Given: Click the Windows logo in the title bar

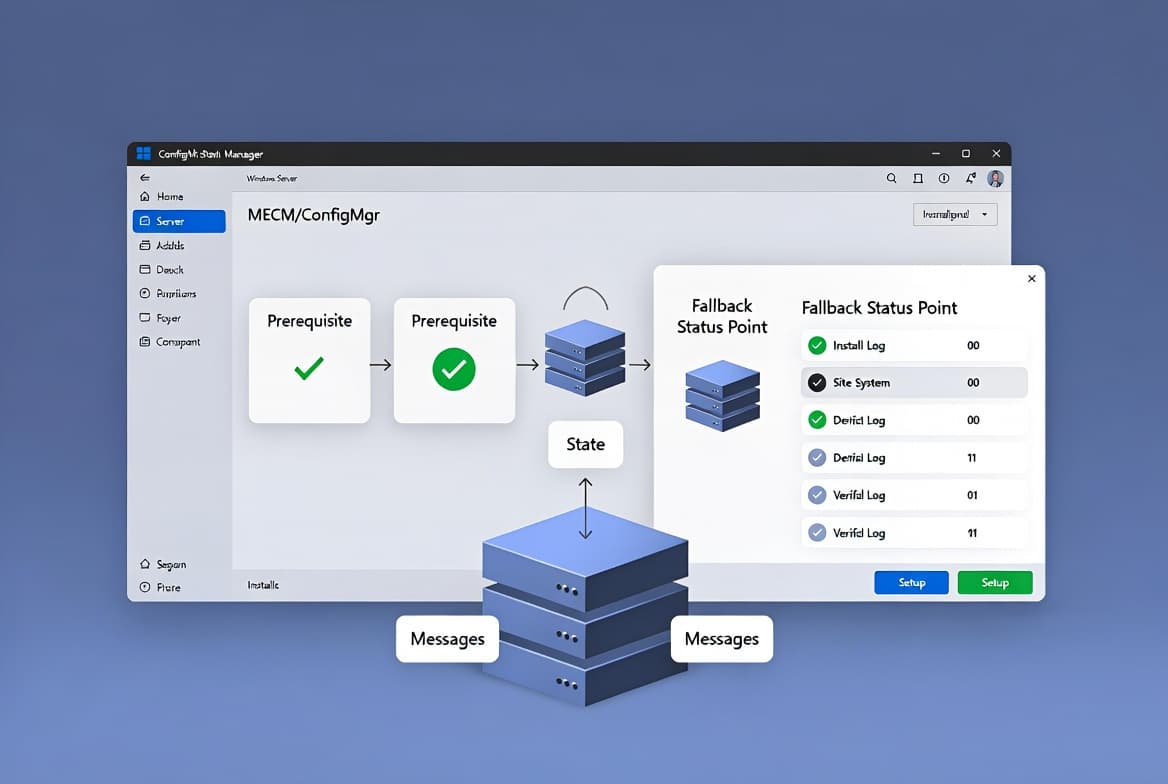Looking at the screenshot, I should coord(143,154).
